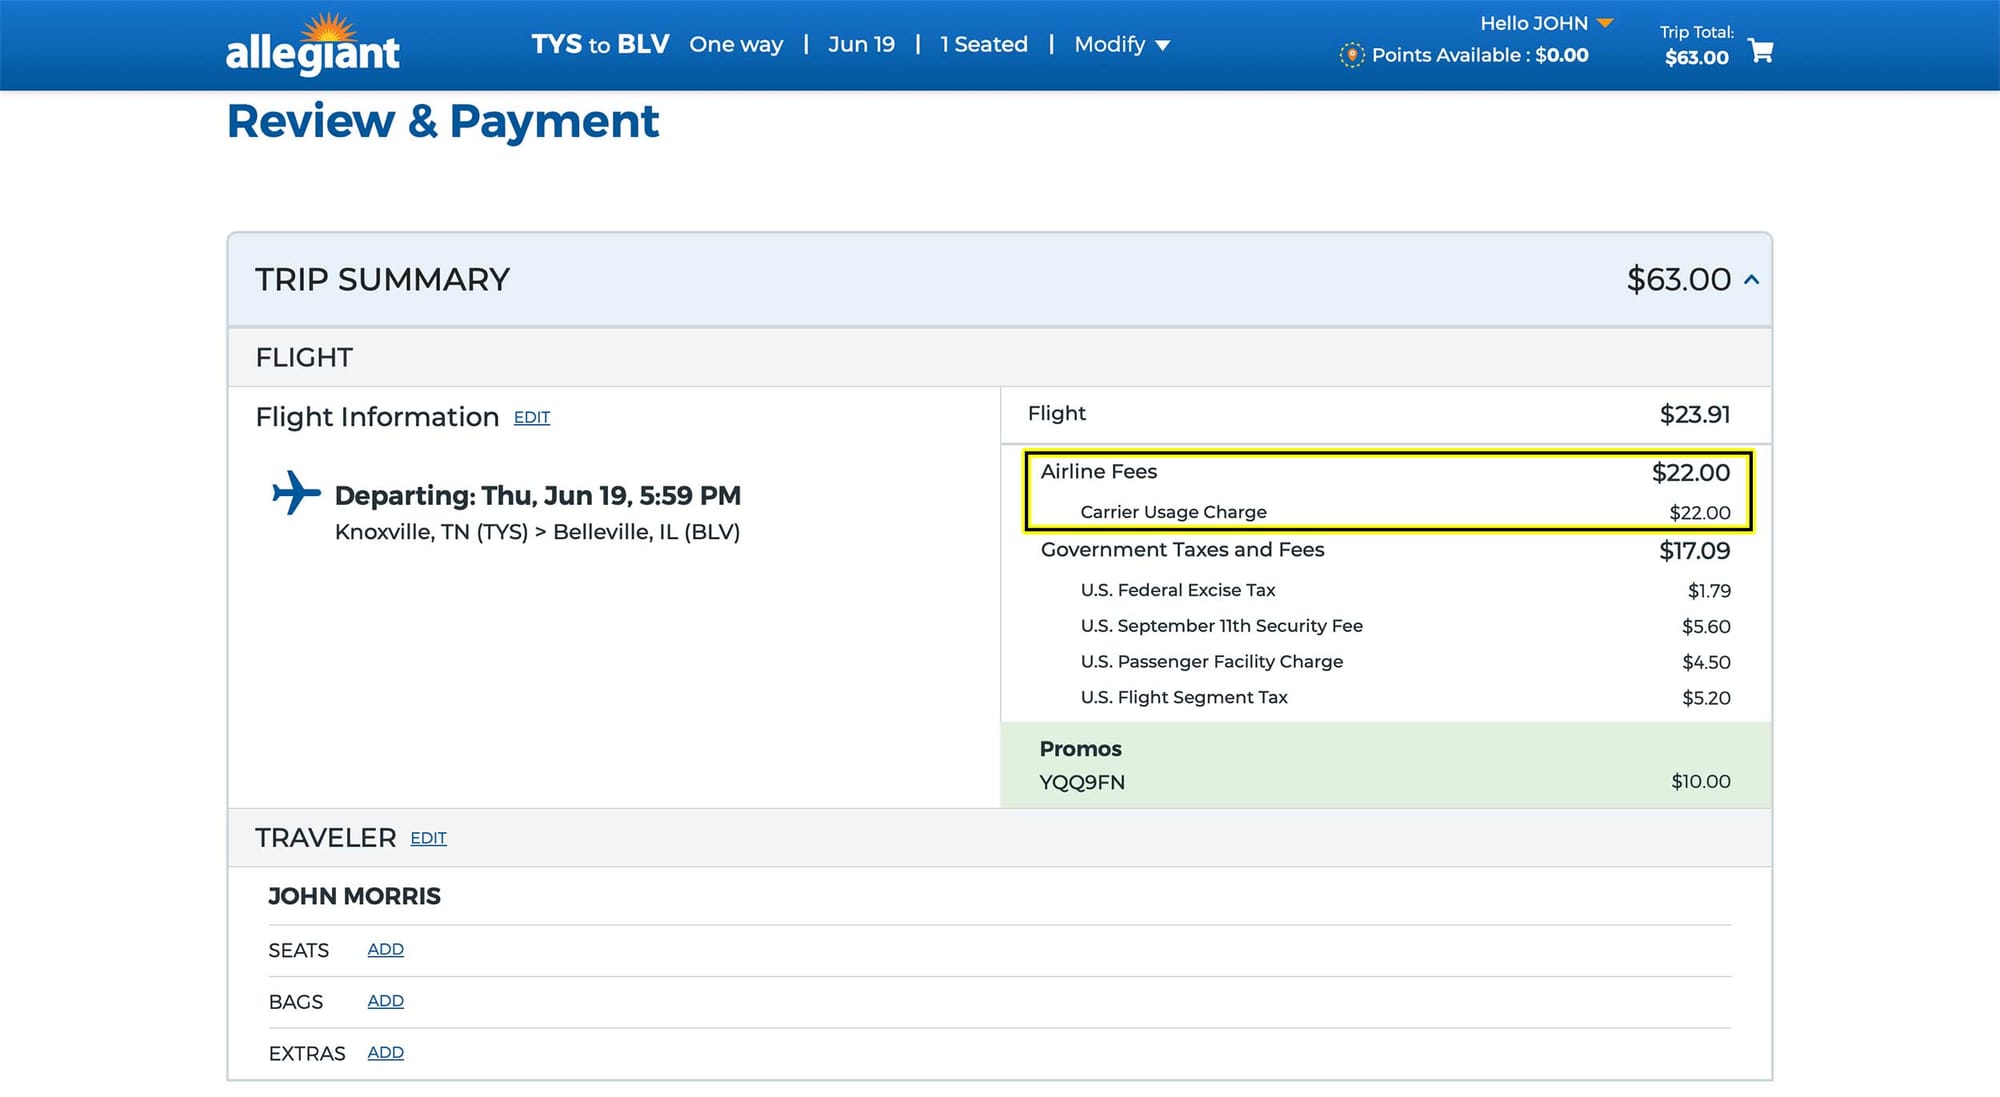Click the One way trip type
The width and height of the screenshot is (2000, 1097).
736,44
